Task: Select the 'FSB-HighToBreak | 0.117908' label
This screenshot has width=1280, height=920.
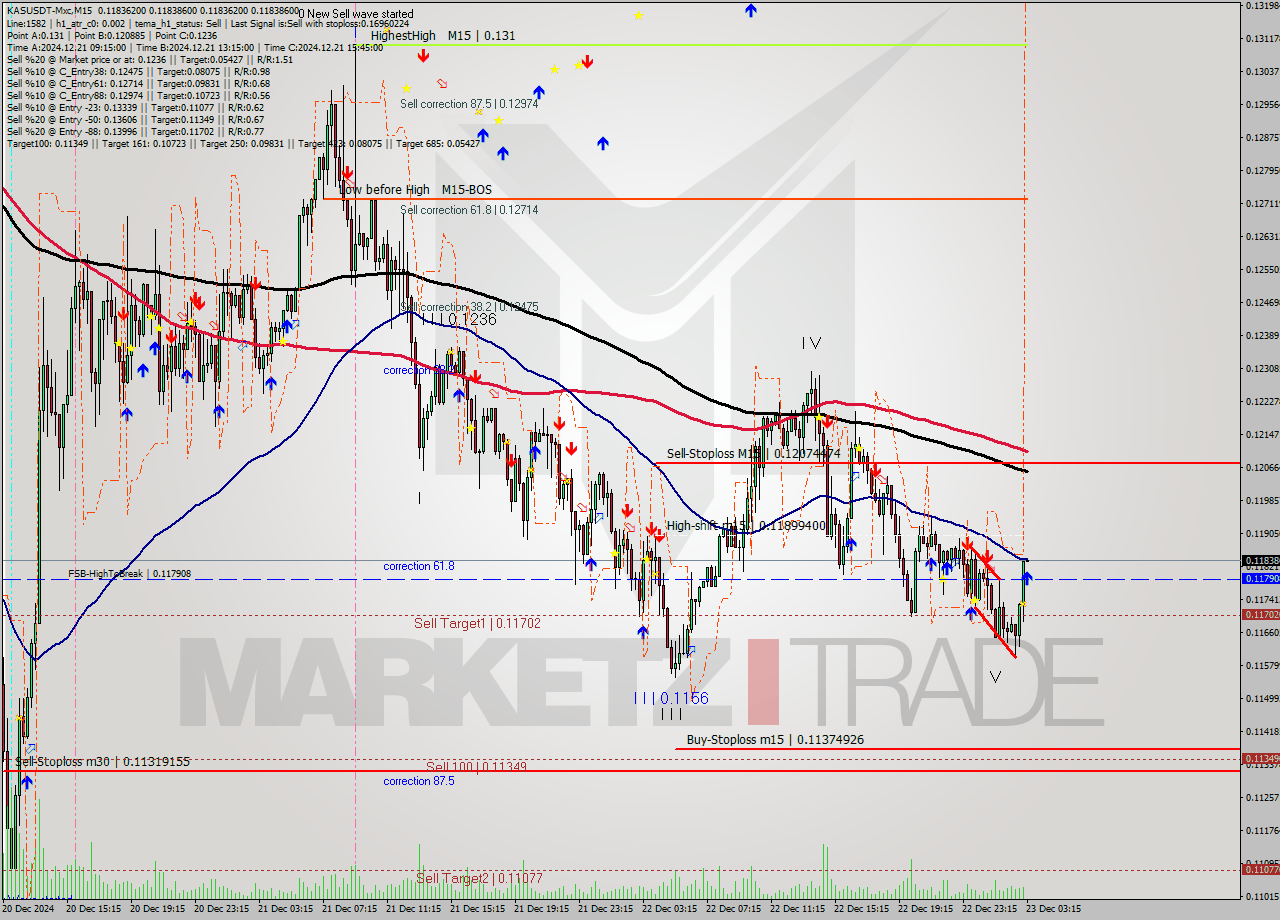Action: (x=129, y=574)
